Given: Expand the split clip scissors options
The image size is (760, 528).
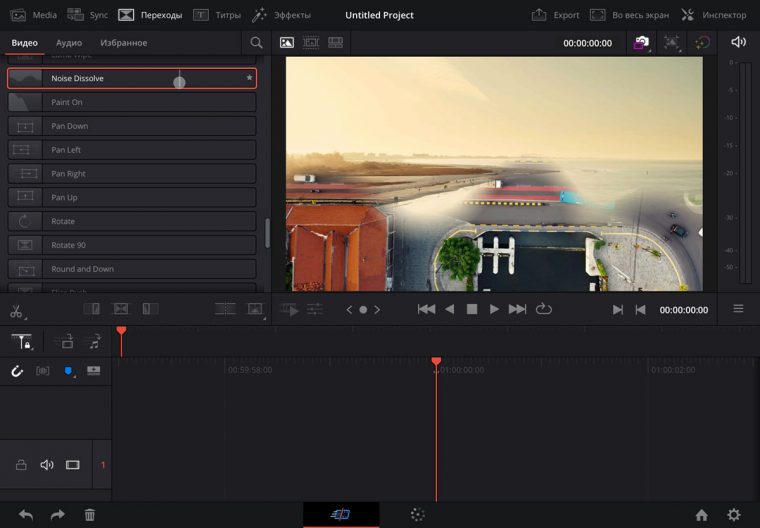Looking at the screenshot, I should (17, 311).
